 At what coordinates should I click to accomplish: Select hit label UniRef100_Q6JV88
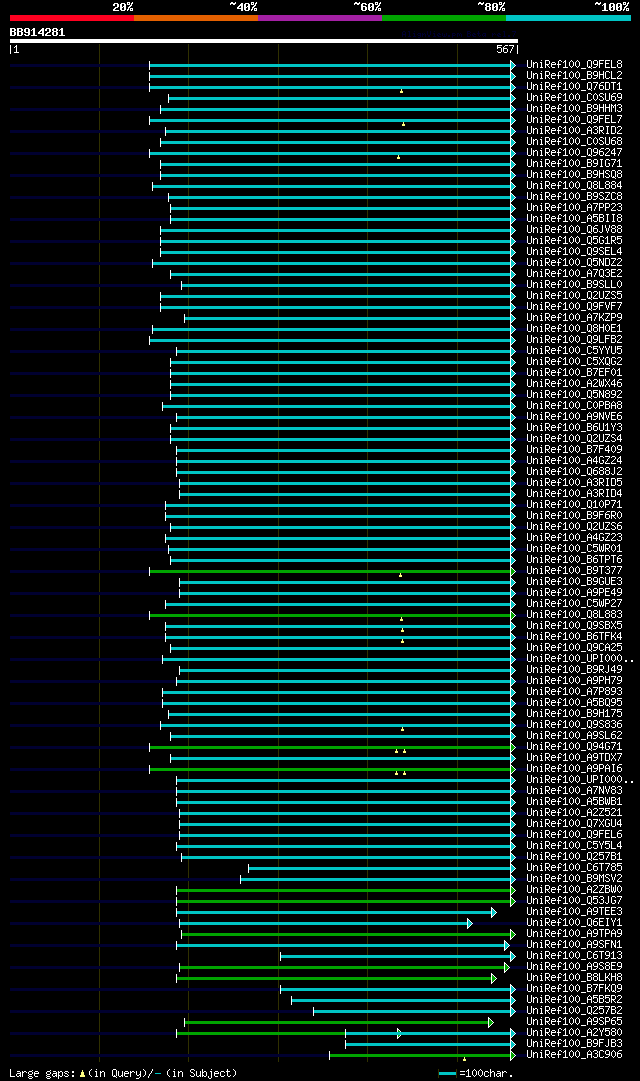[574, 230]
